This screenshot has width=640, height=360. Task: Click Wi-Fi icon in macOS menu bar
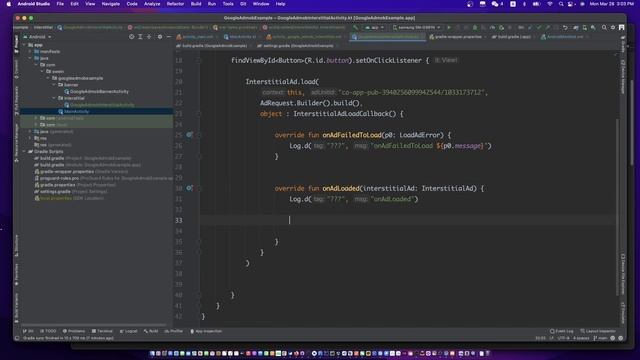550,4
